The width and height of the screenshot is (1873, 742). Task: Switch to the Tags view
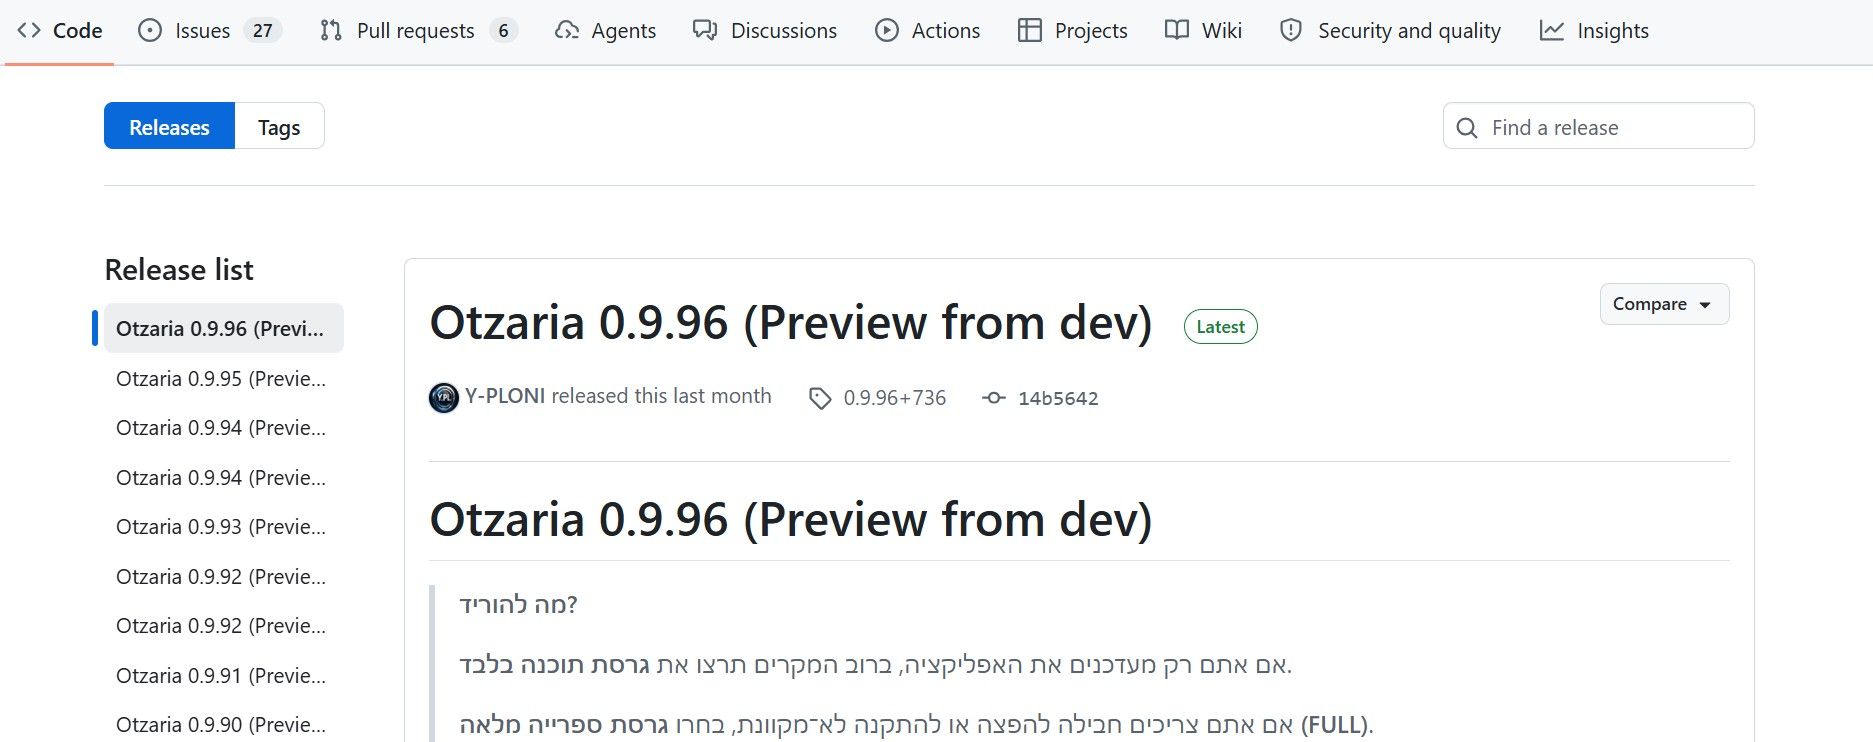point(279,126)
